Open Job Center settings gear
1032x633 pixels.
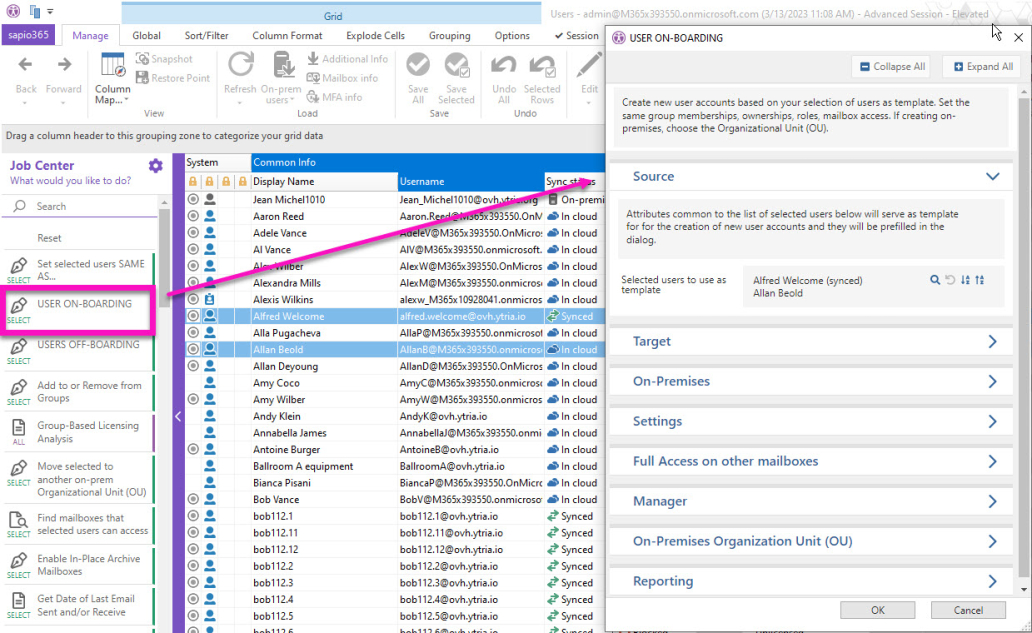pyautogui.click(x=155, y=166)
